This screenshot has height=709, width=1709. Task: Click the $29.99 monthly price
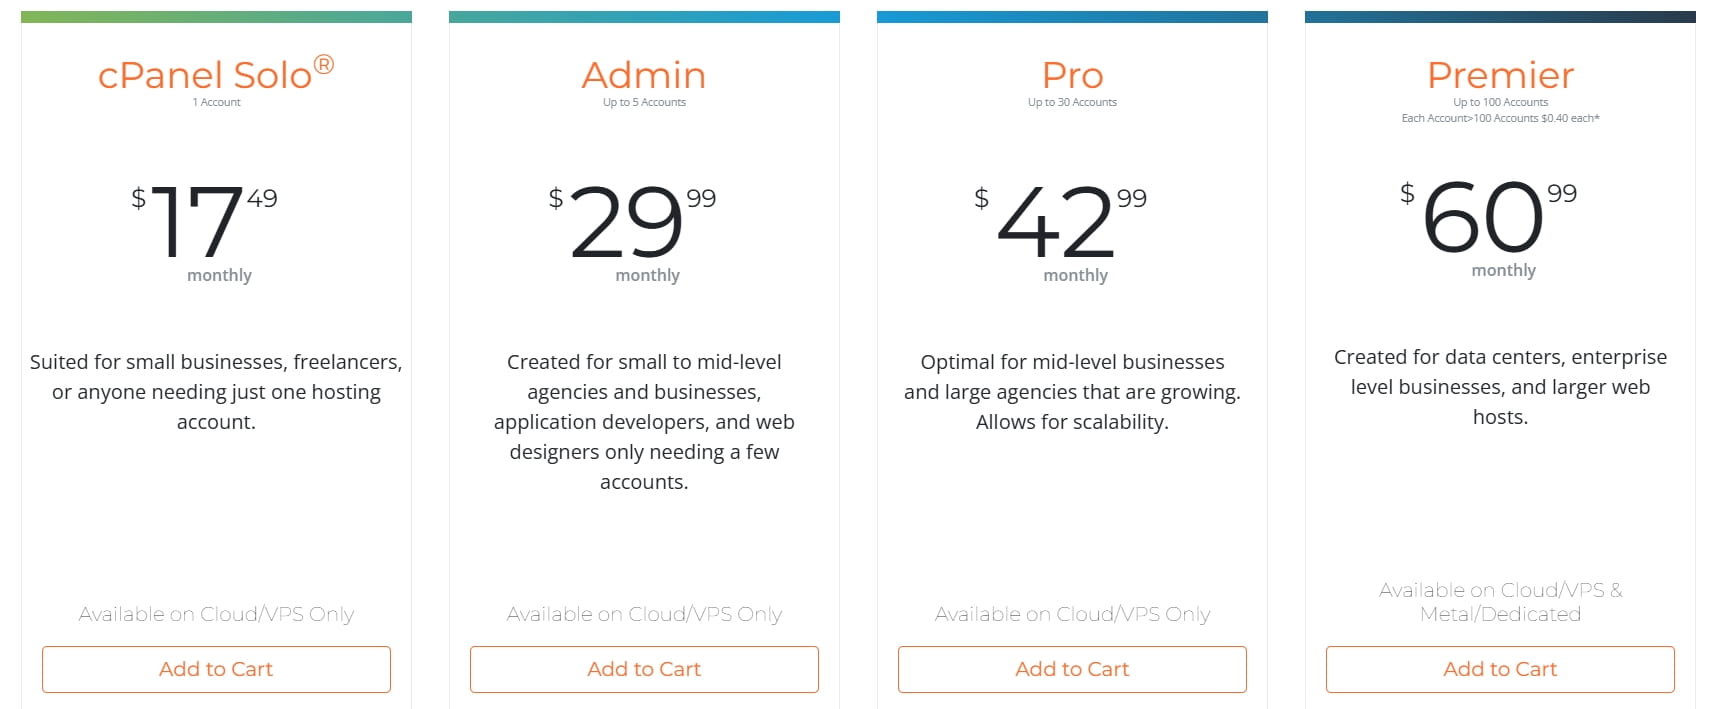pos(630,221)
